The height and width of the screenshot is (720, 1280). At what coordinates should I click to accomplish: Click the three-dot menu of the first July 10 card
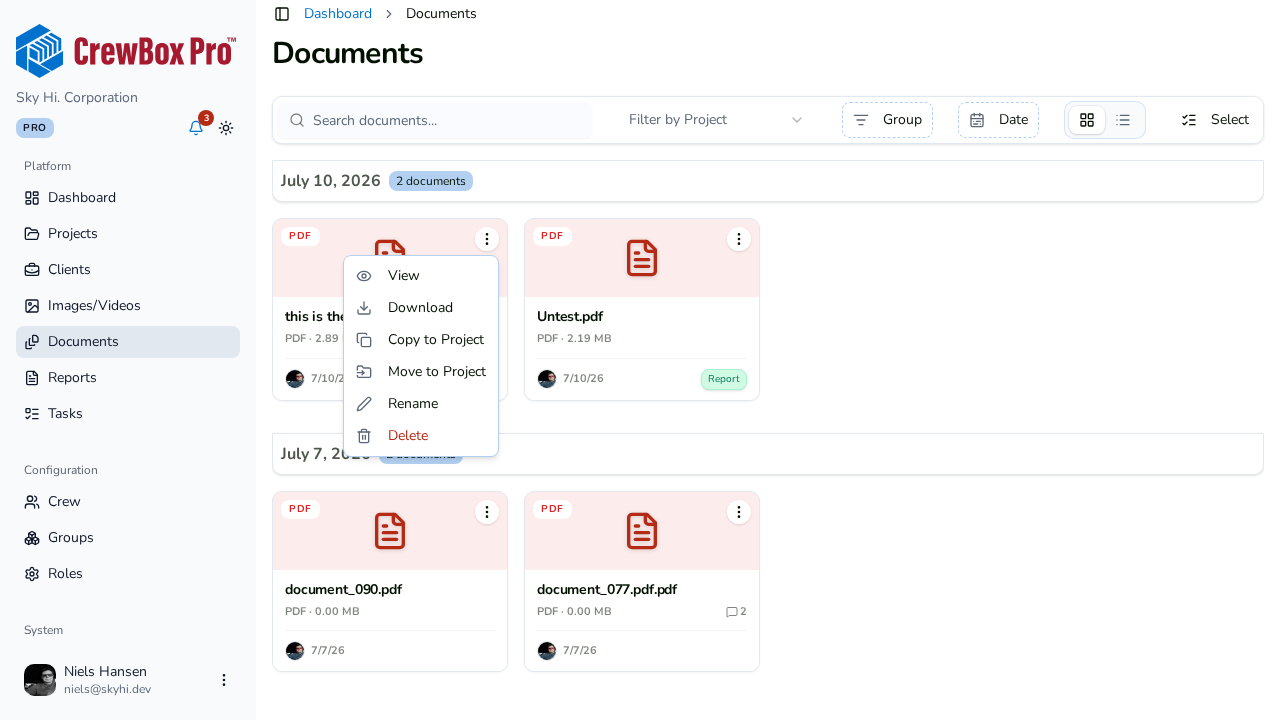point(487,239)
